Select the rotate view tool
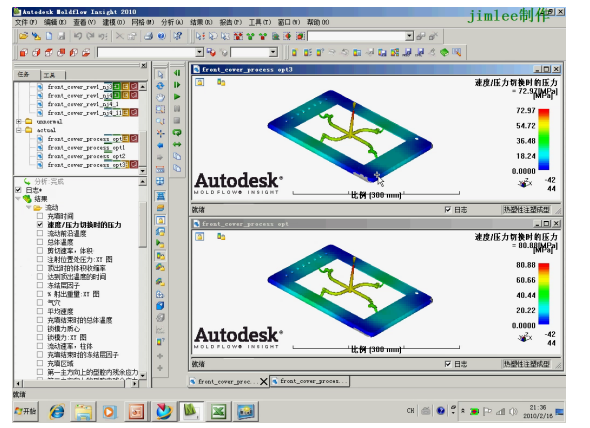The height and width of the screenshot is (428, 590). click(161, 86)
